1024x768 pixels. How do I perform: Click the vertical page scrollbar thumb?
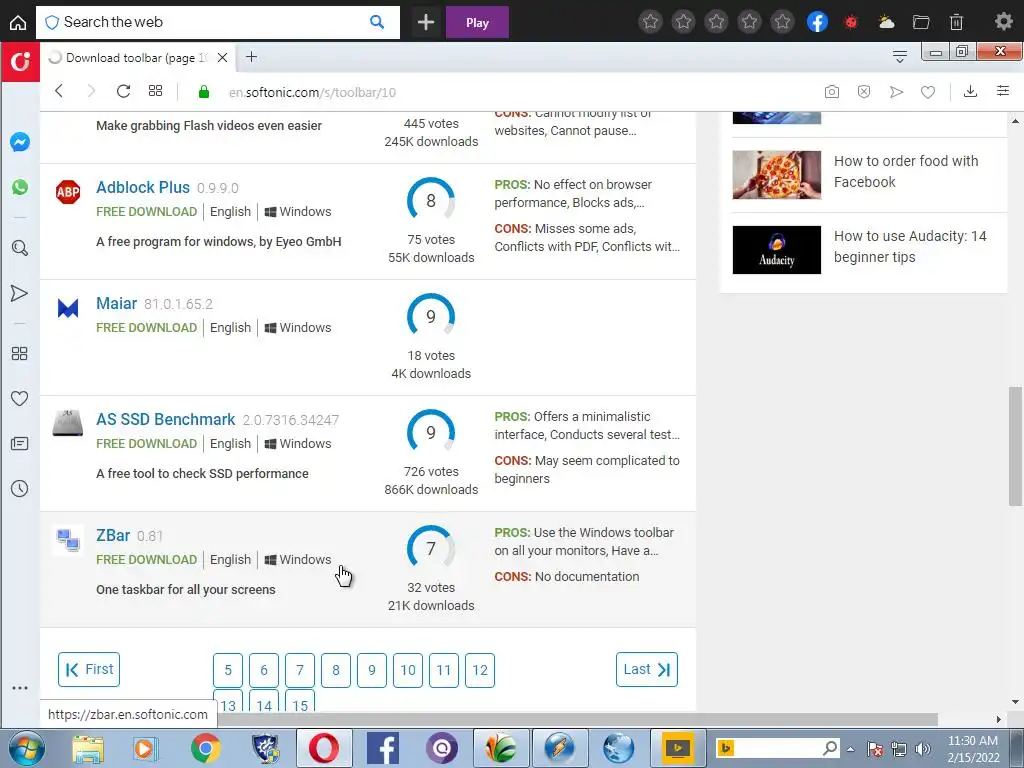point(1015,446)
